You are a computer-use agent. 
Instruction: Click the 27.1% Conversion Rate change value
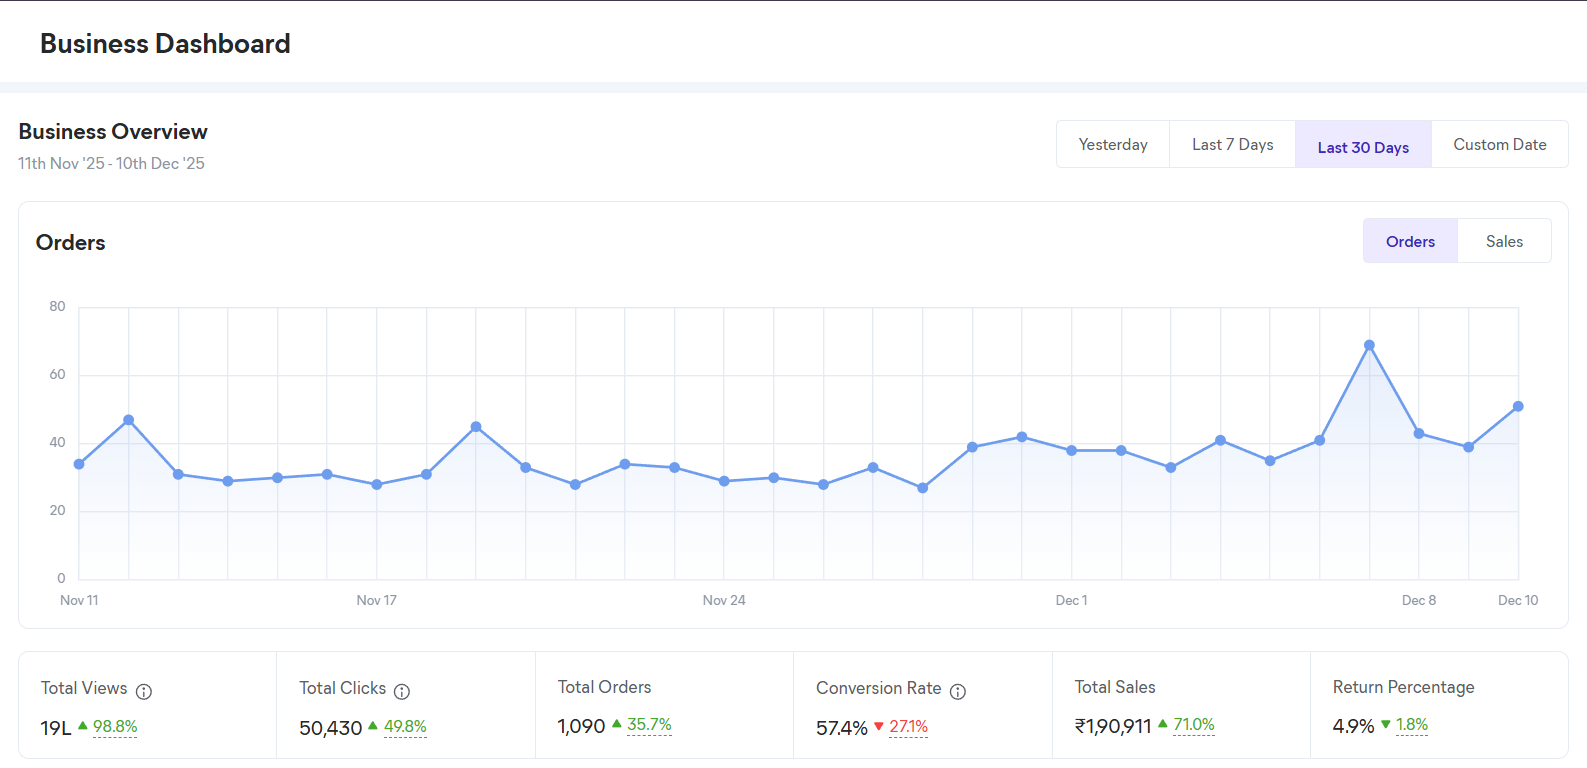[x=908, y=727]
